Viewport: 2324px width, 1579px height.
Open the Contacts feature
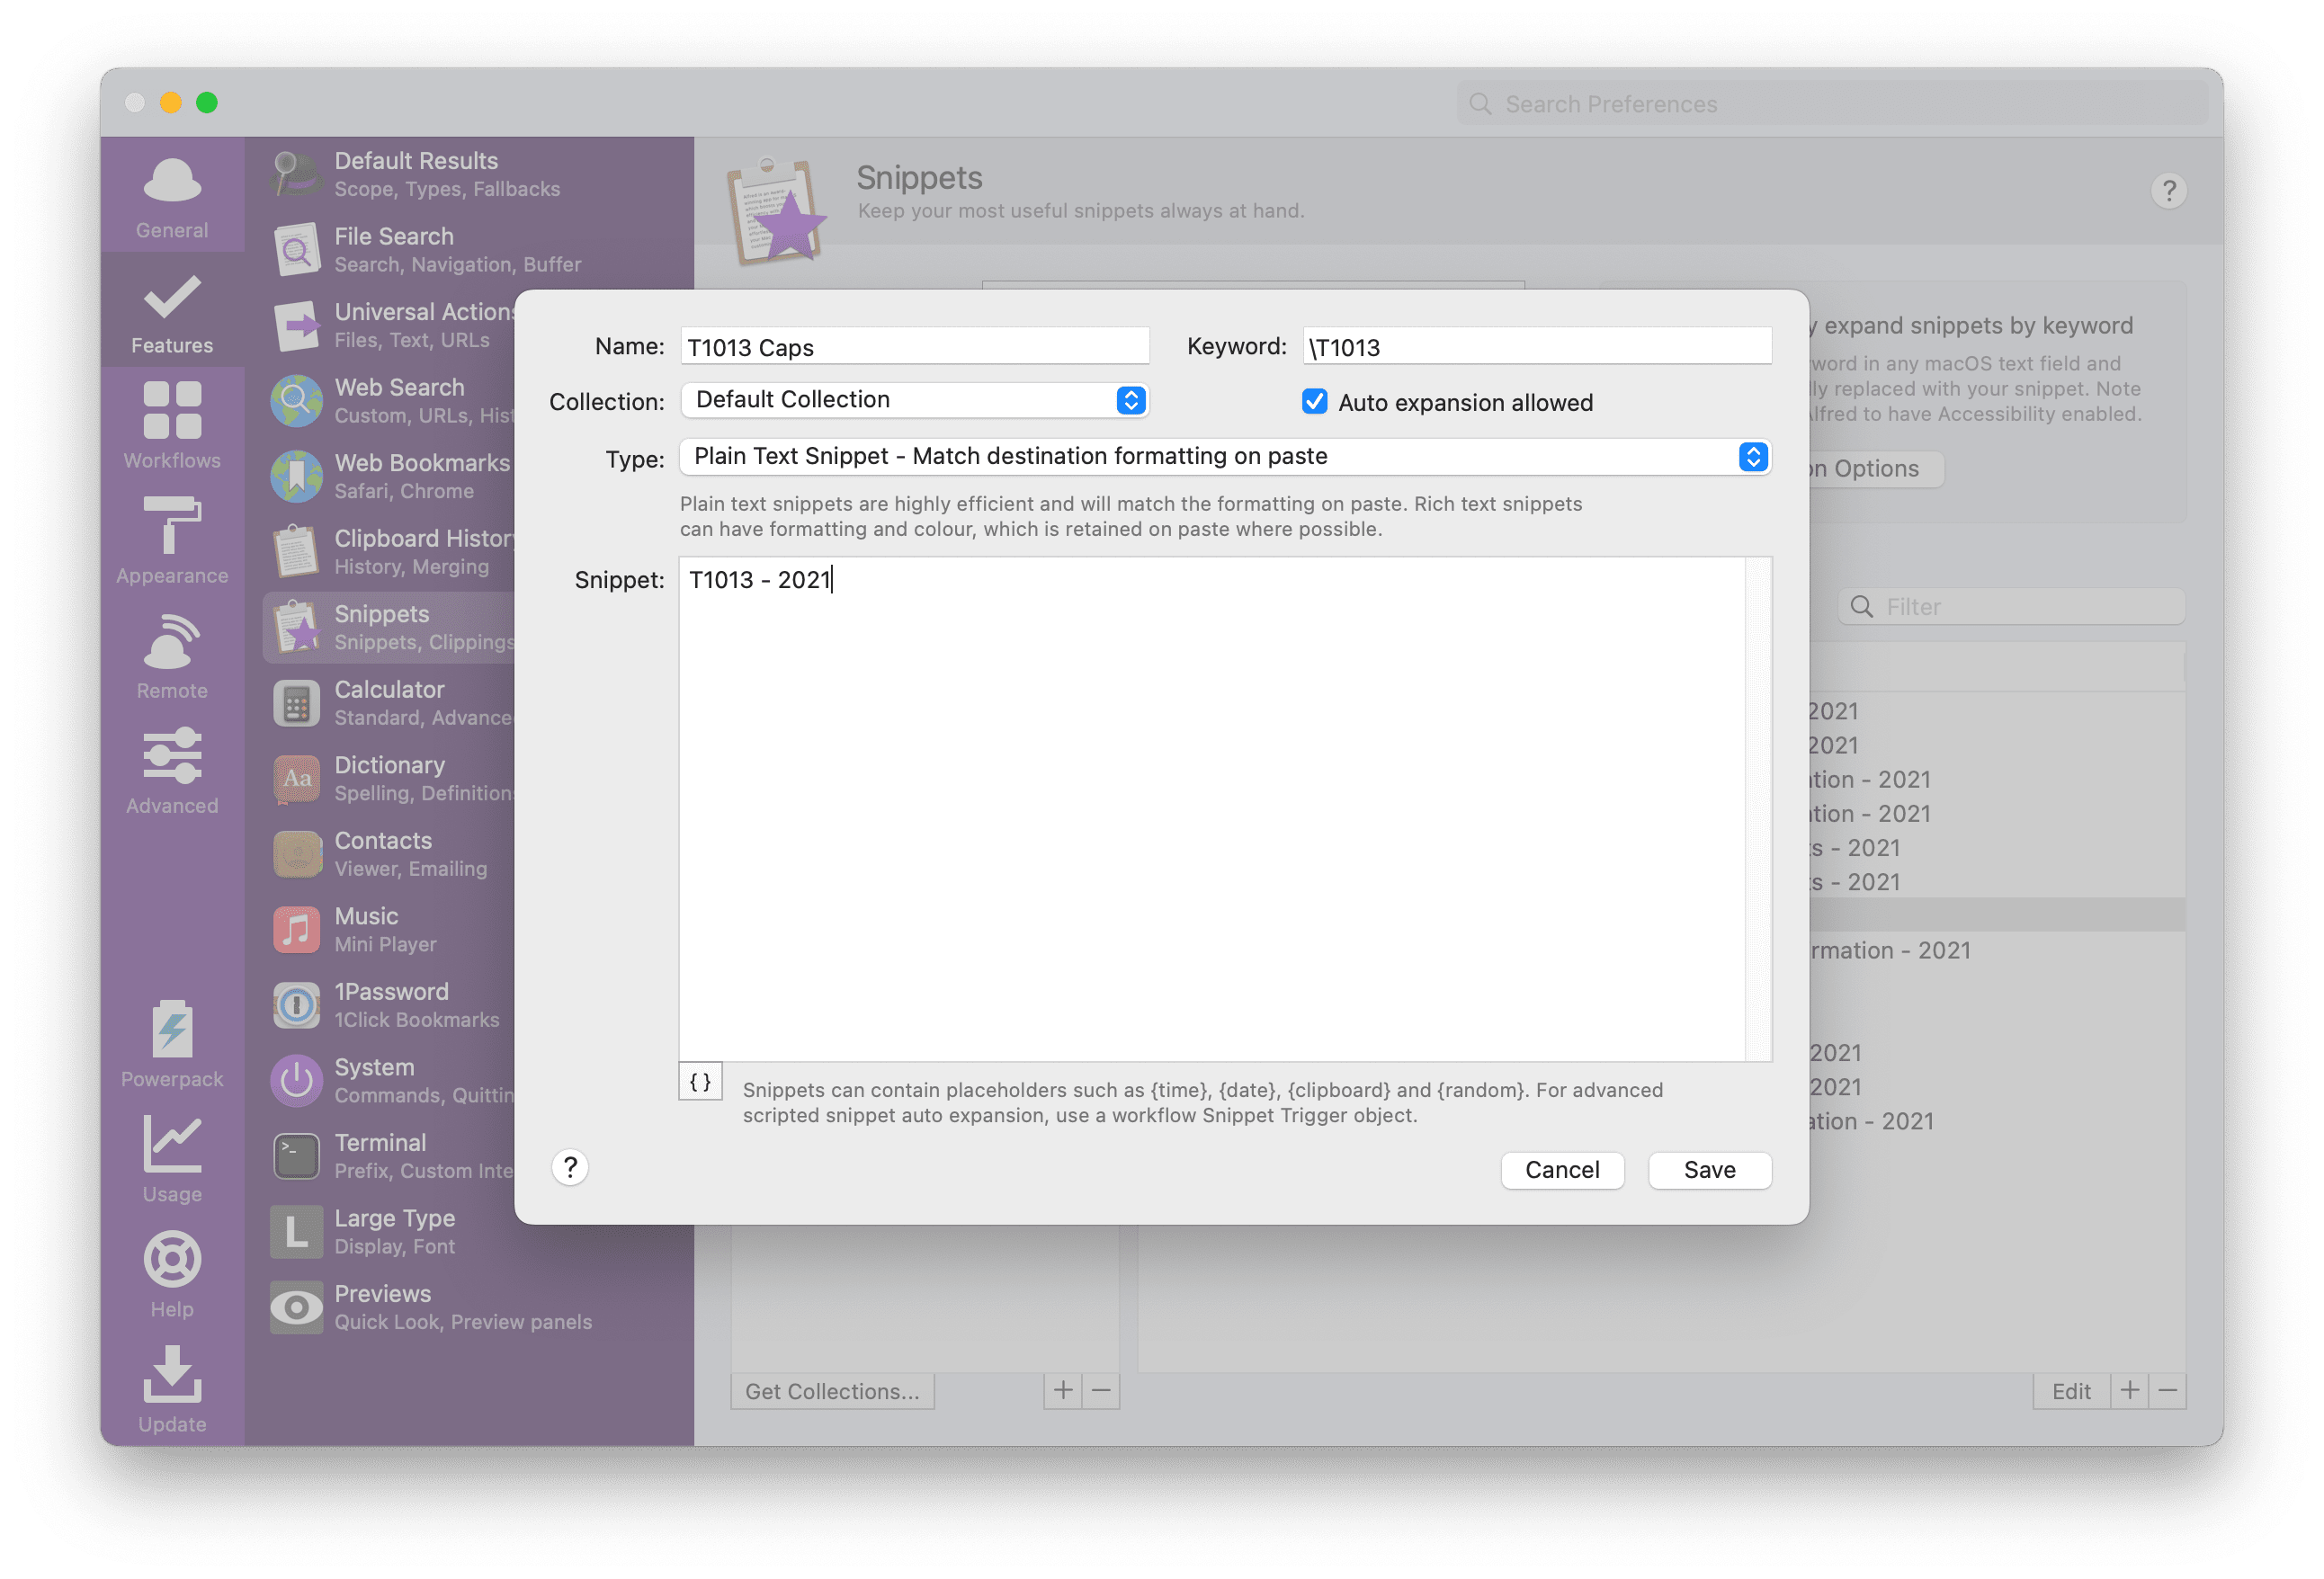(x=390, y=854)
